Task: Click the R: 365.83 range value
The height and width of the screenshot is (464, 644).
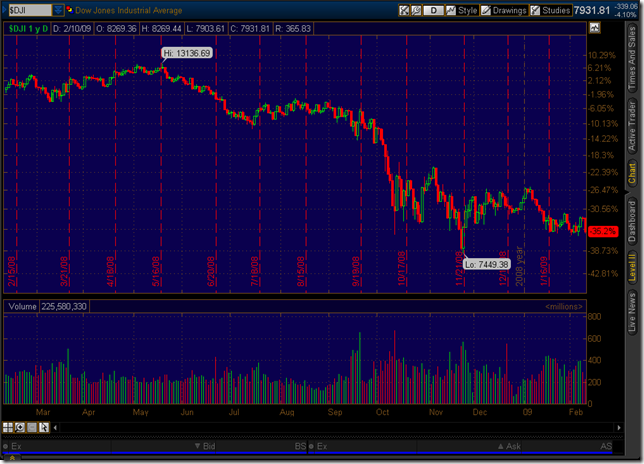Action: tap(293, 29)
